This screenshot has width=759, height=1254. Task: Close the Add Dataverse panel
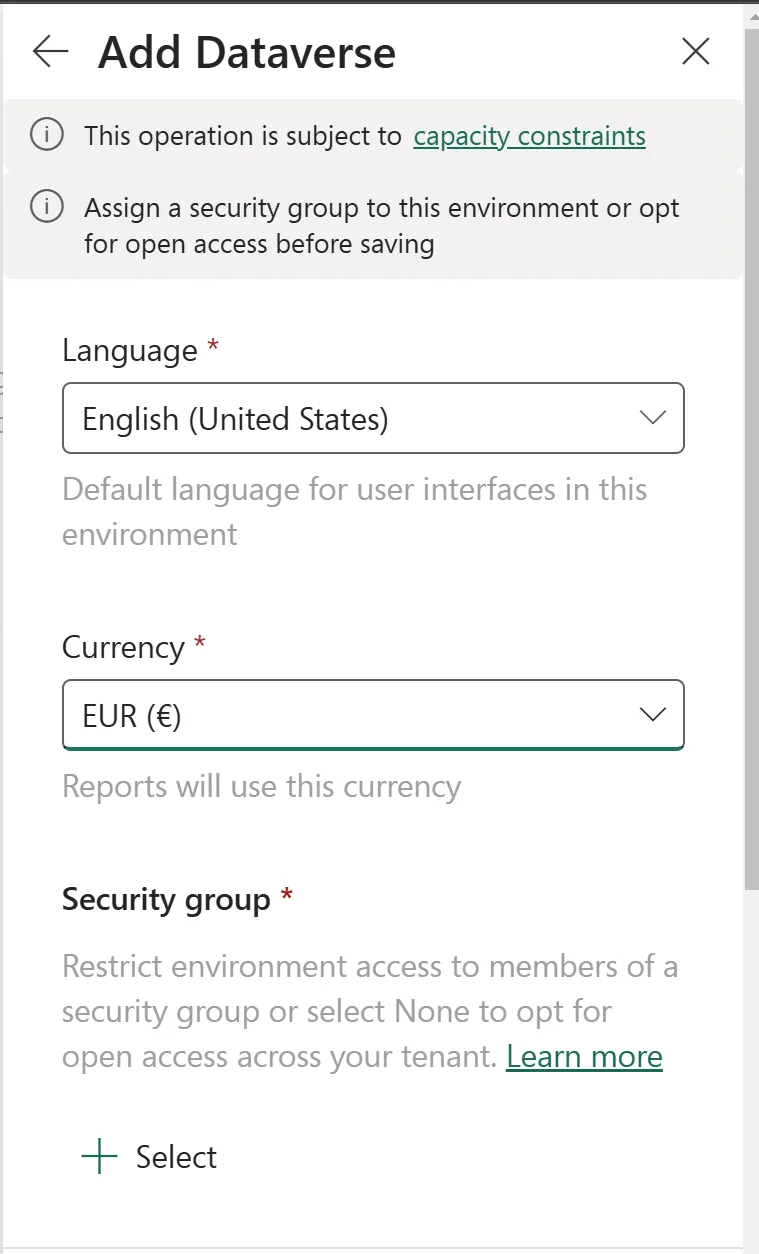[x=695, y=52]
